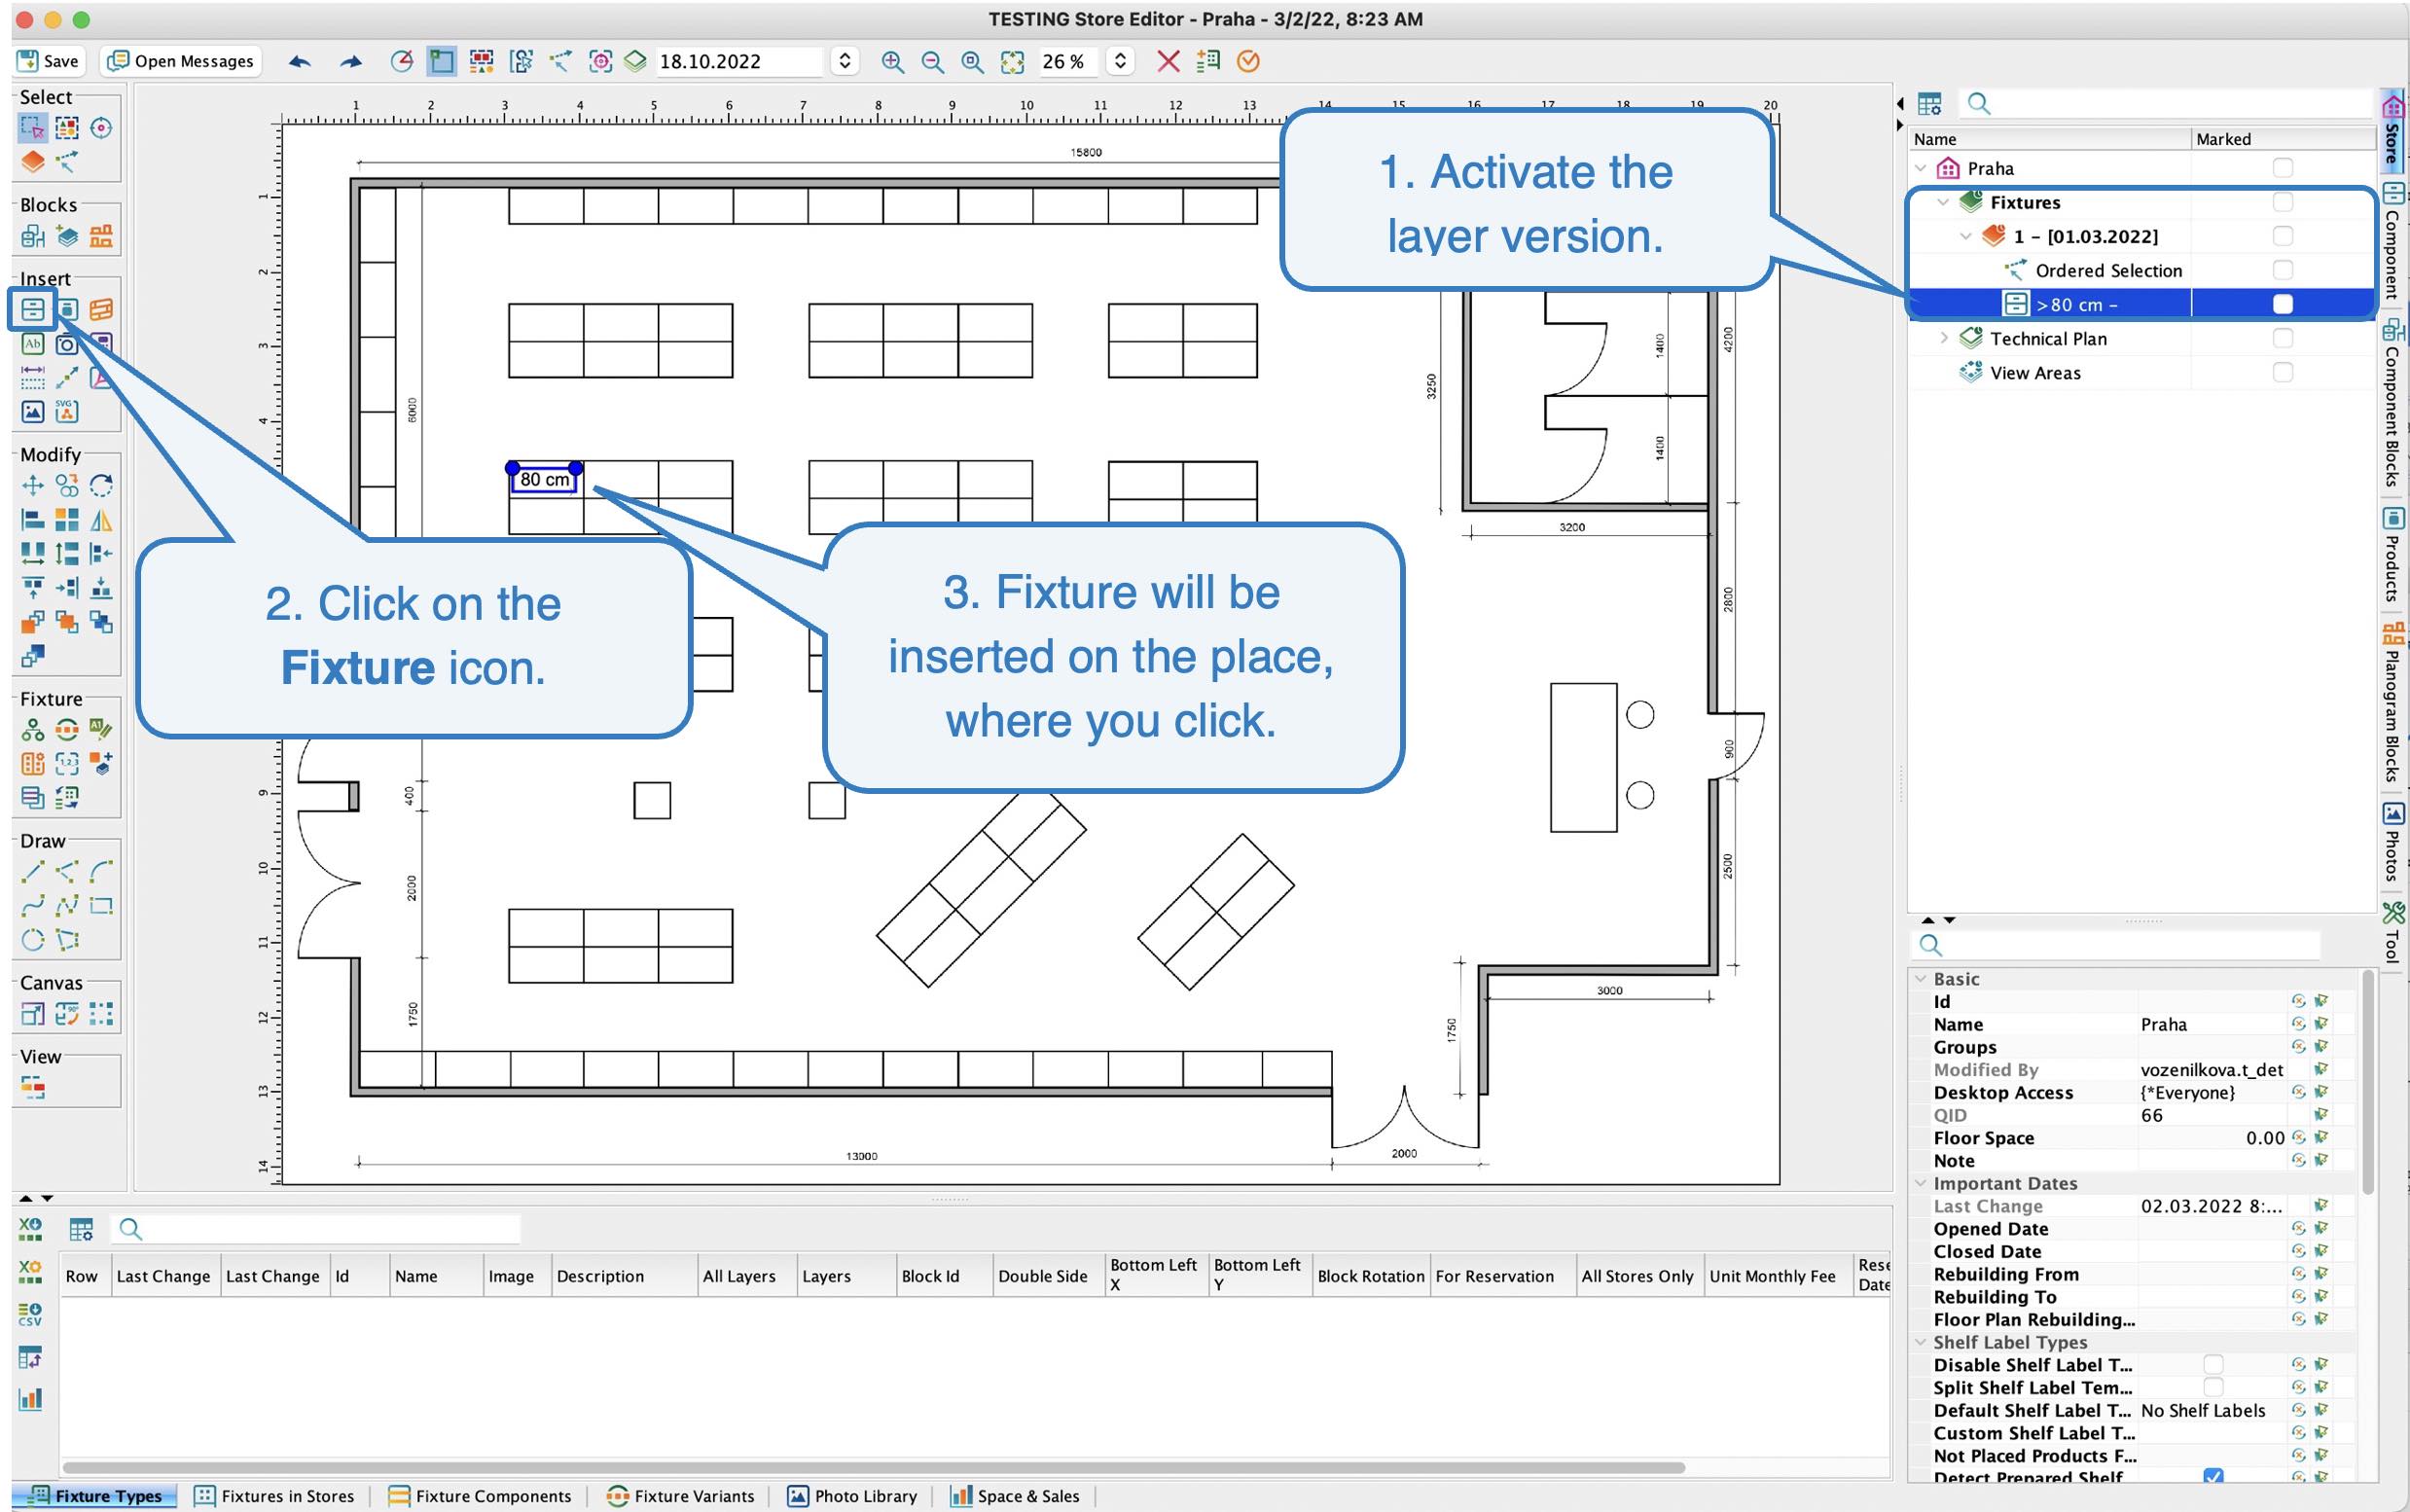Click the Insert SVG icon

click(67, 411)
